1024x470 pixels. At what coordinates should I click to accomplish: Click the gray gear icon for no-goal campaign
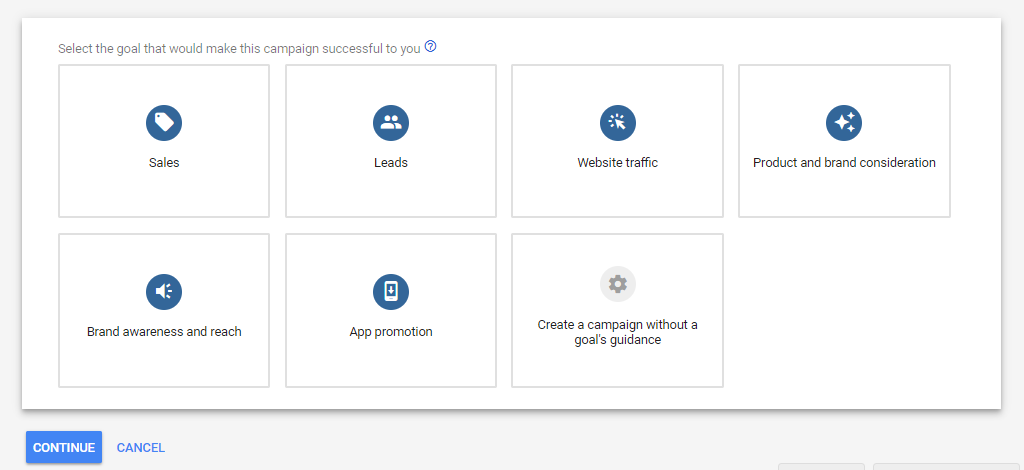pyautogui.click(x=617, y=284)
